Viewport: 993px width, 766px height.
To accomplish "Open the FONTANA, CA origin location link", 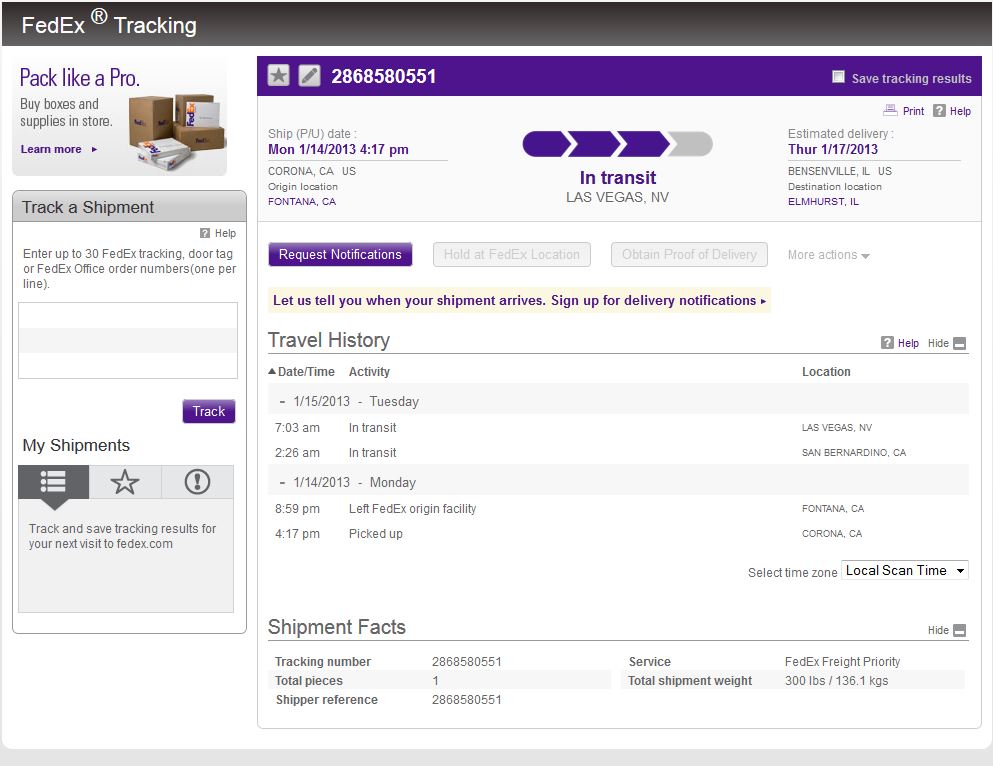I will (x=302, y=201).
